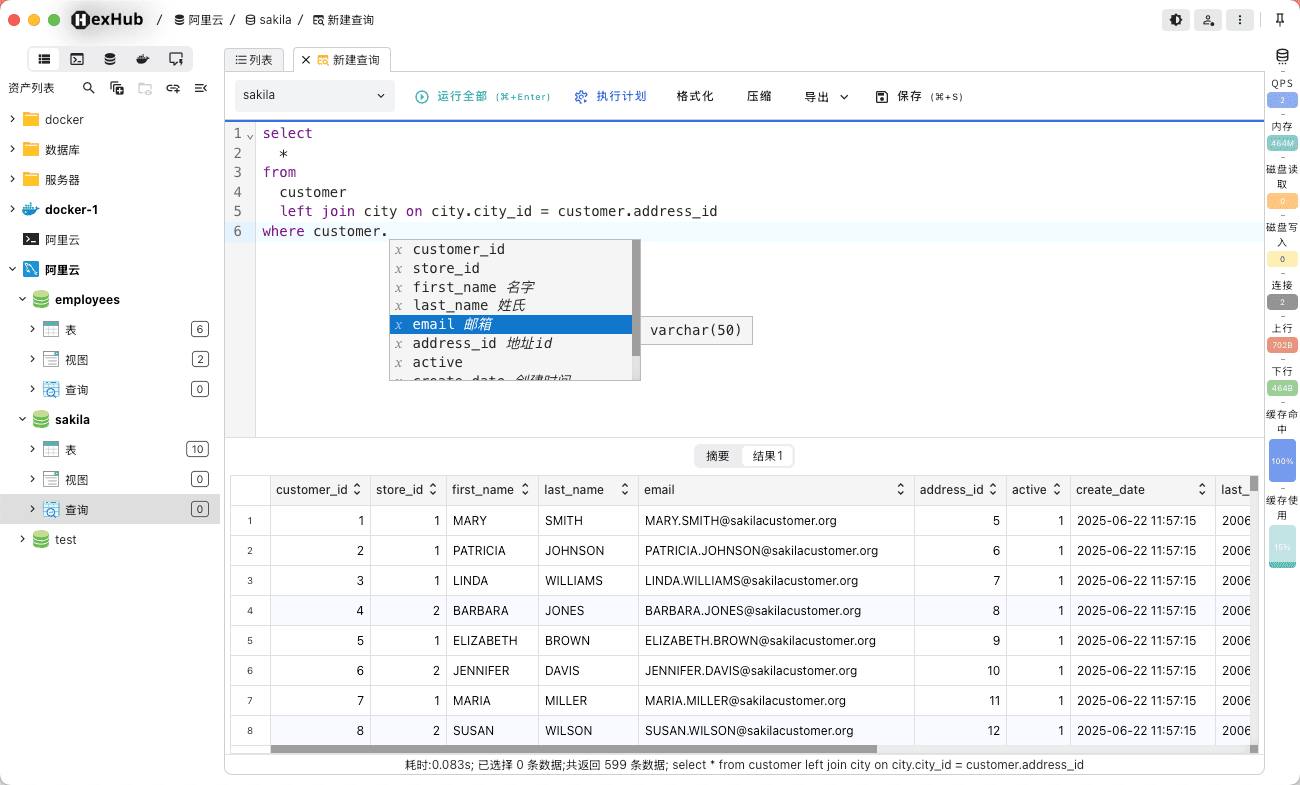Open the user account icon
Screen dimensions: 1300x785
point(1208,20)
